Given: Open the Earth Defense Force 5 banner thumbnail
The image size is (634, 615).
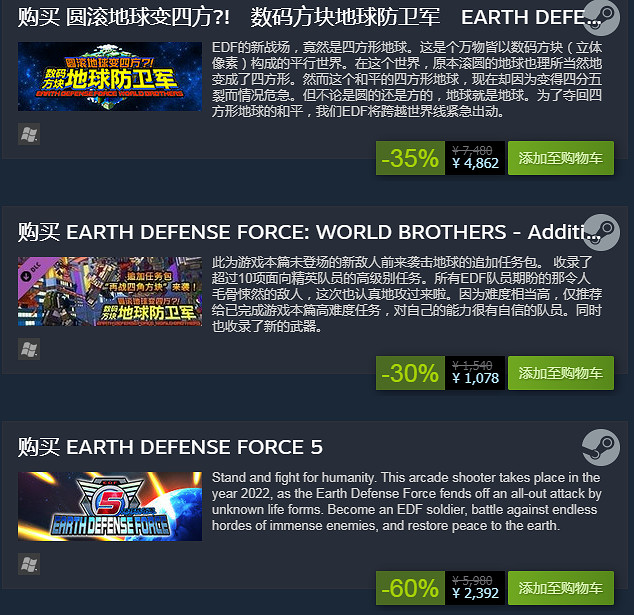Looking at the screenshot, I should tap(110, 507).
